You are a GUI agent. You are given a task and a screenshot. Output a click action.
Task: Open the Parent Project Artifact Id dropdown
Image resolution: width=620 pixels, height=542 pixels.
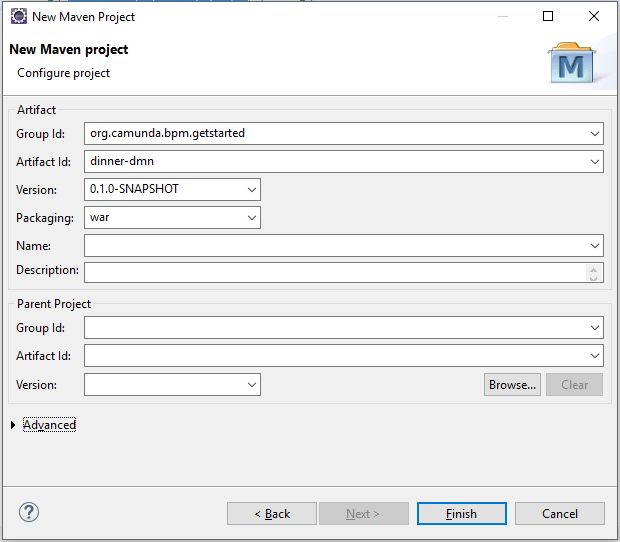(595, 356)
